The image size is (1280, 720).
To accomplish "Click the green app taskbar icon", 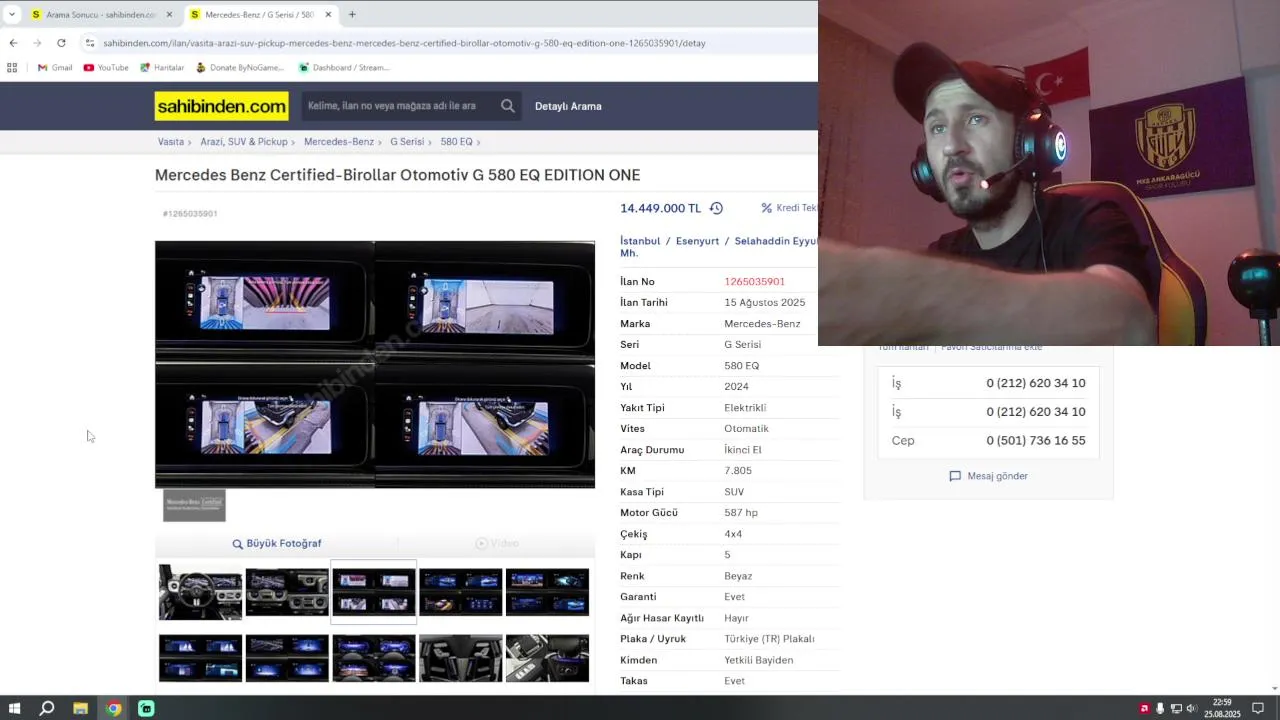I will [146, 708].
